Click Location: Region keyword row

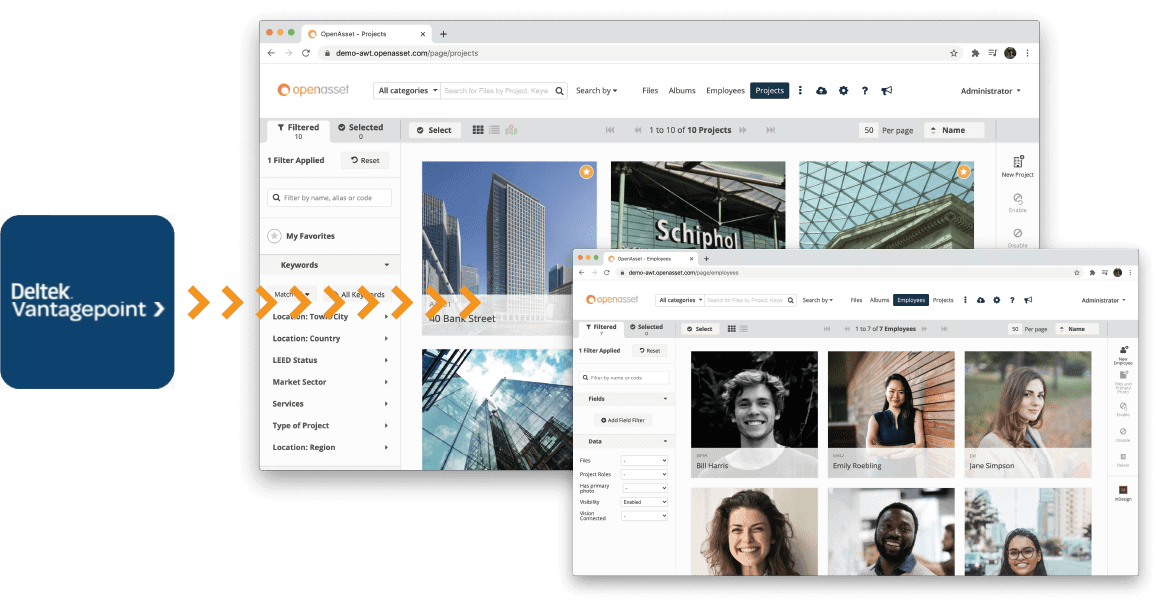(x=330, y=447)
